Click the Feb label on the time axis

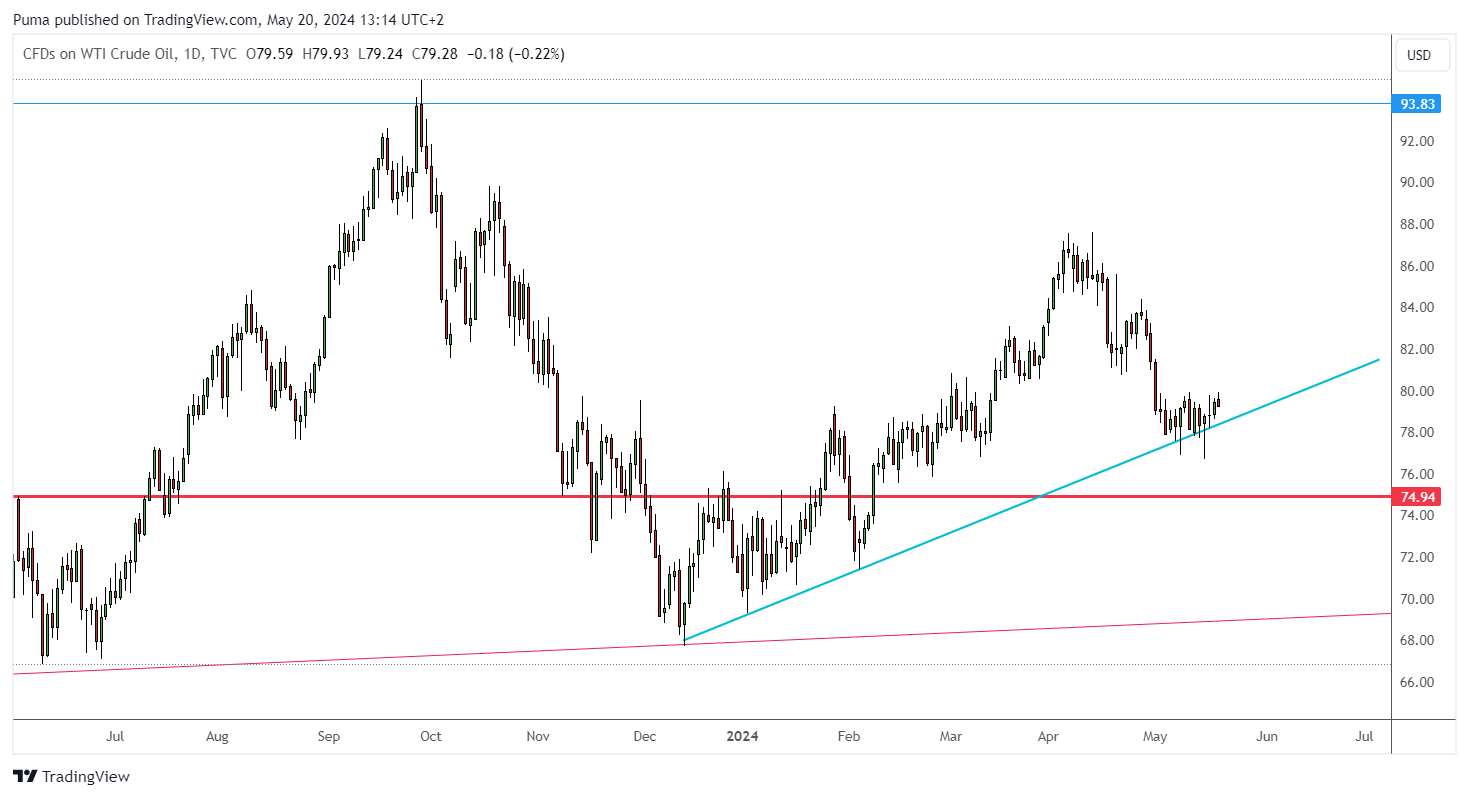tap(848, 737)
